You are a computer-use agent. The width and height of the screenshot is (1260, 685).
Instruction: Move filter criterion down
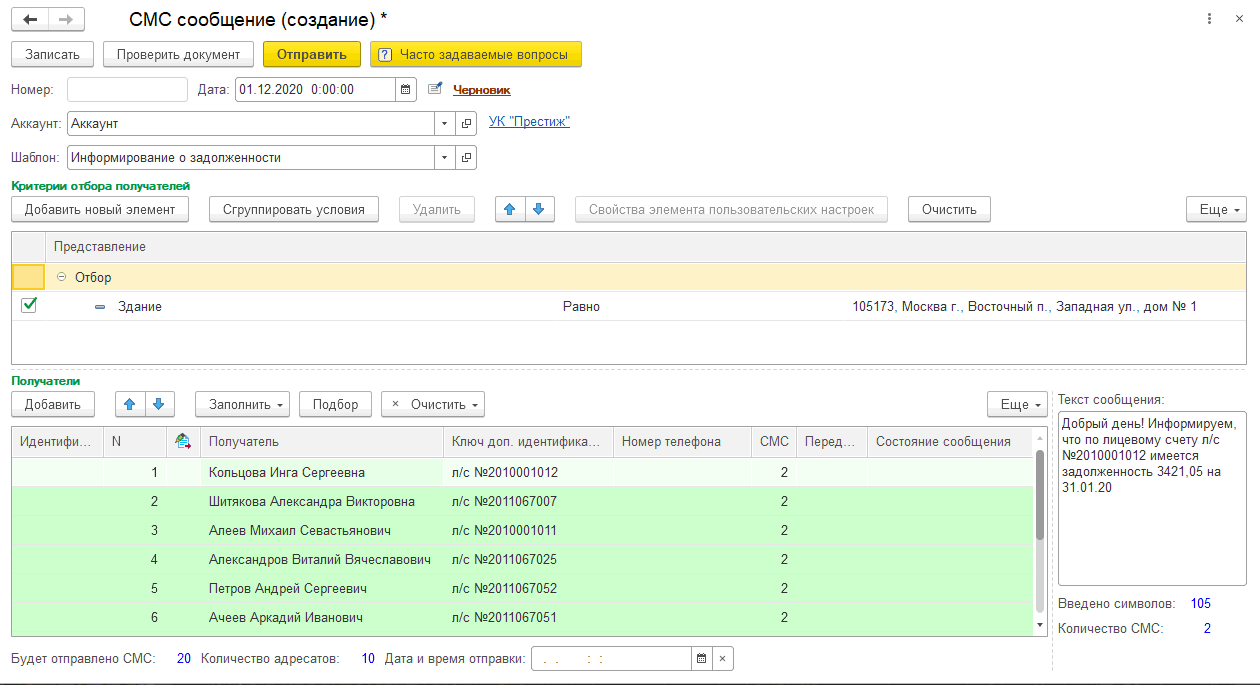(539, 209)
